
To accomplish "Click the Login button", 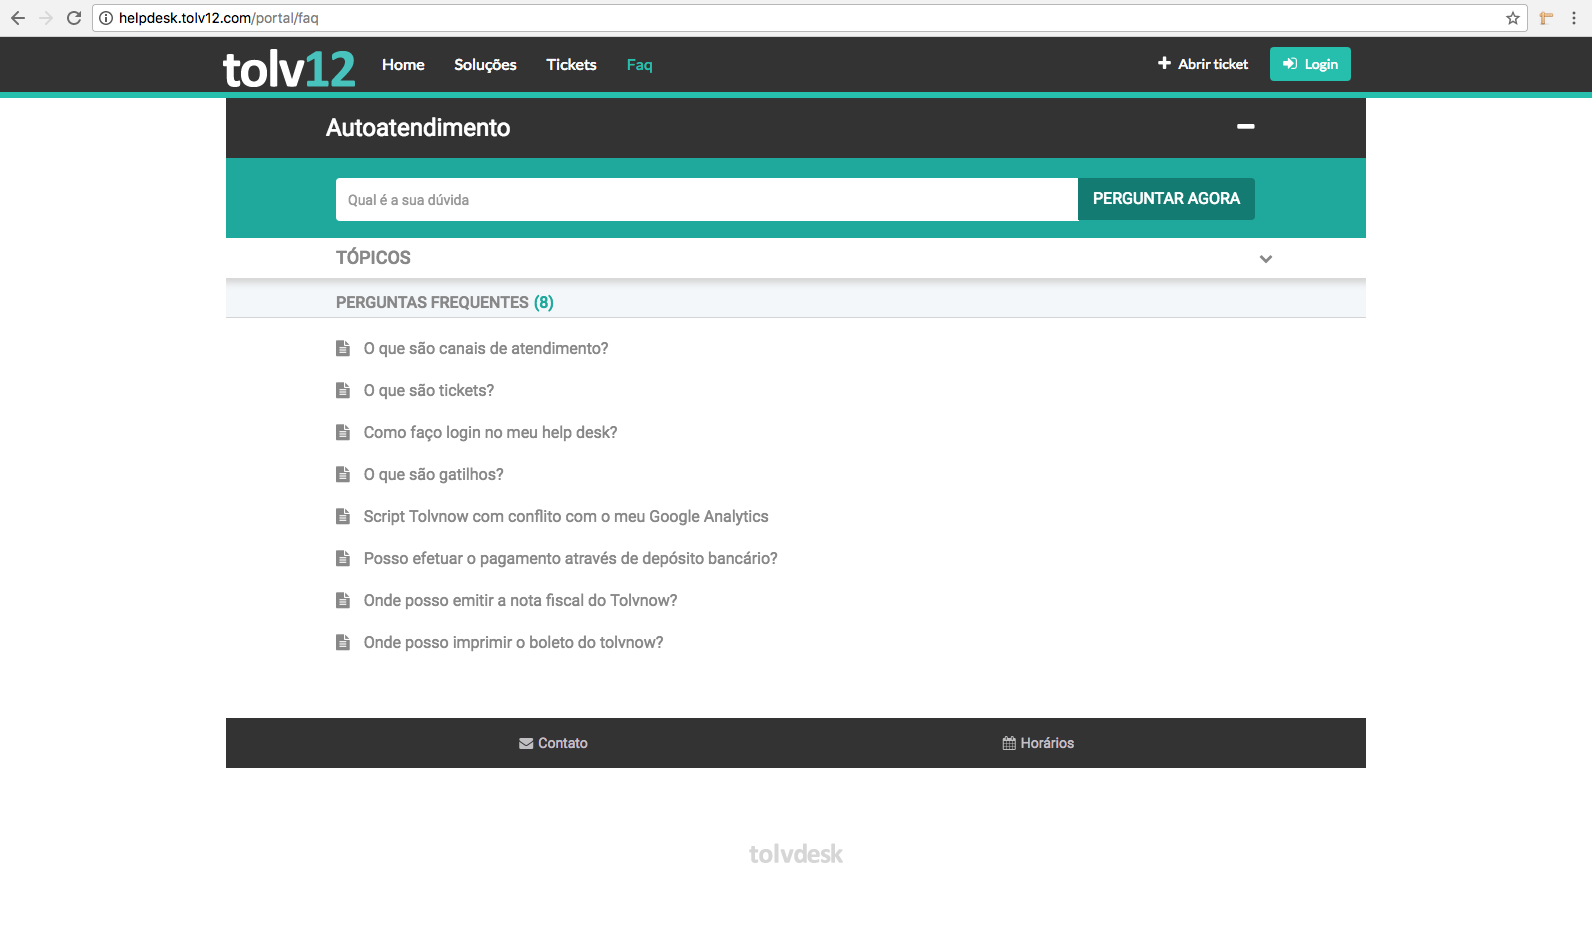I will pos(1310,64).
